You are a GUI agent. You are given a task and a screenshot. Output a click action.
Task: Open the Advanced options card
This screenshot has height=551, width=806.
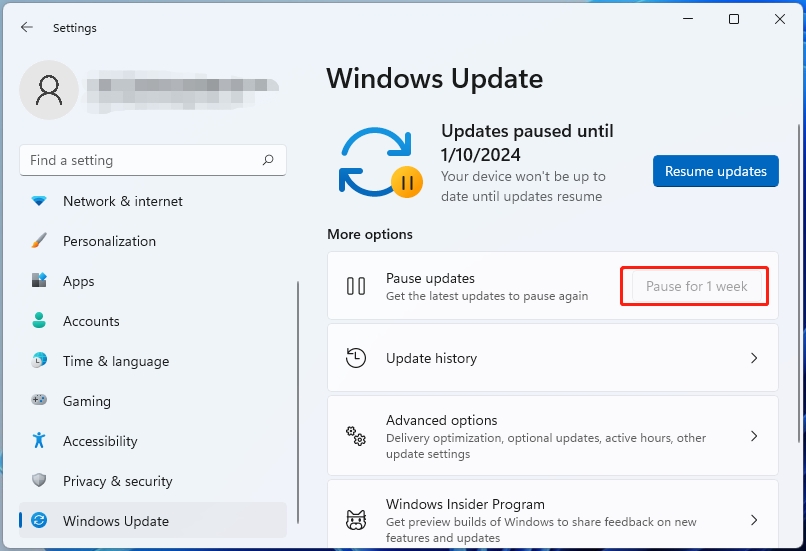coord(553,436)
